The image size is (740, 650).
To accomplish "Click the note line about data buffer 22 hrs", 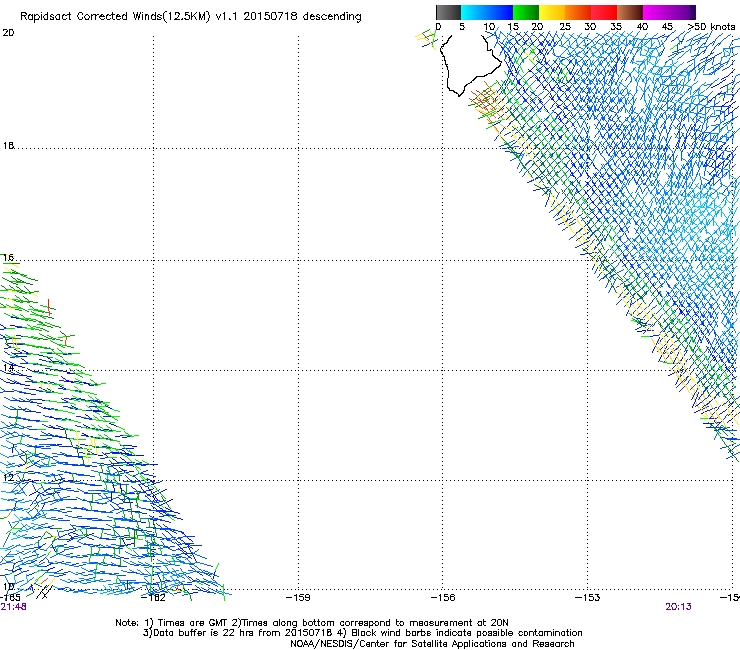I will pos(362,633).
